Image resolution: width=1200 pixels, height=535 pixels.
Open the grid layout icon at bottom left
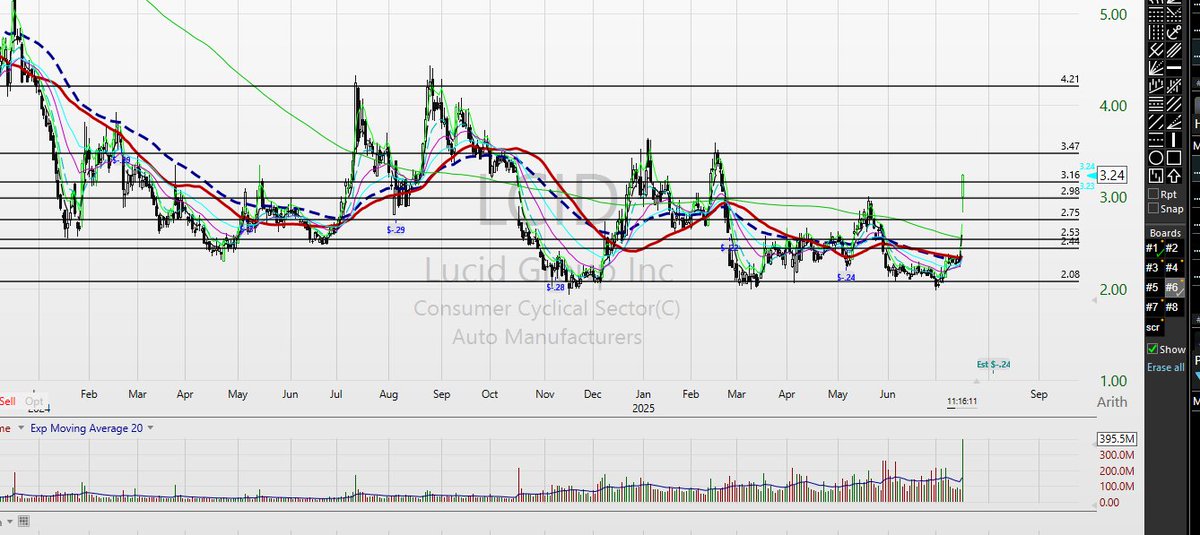point(23,521)
